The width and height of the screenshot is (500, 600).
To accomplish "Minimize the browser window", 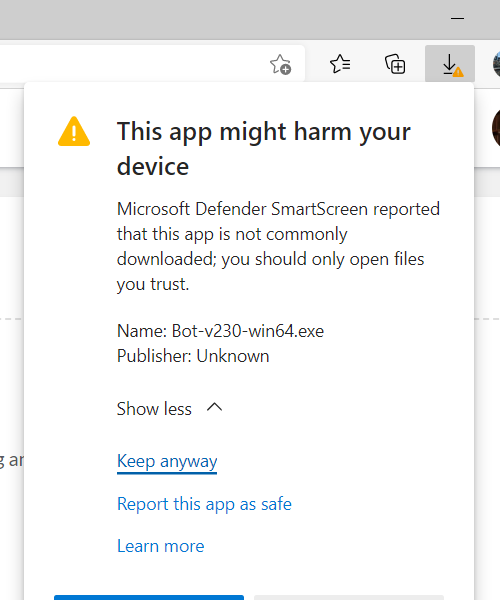I will [457, 18].
